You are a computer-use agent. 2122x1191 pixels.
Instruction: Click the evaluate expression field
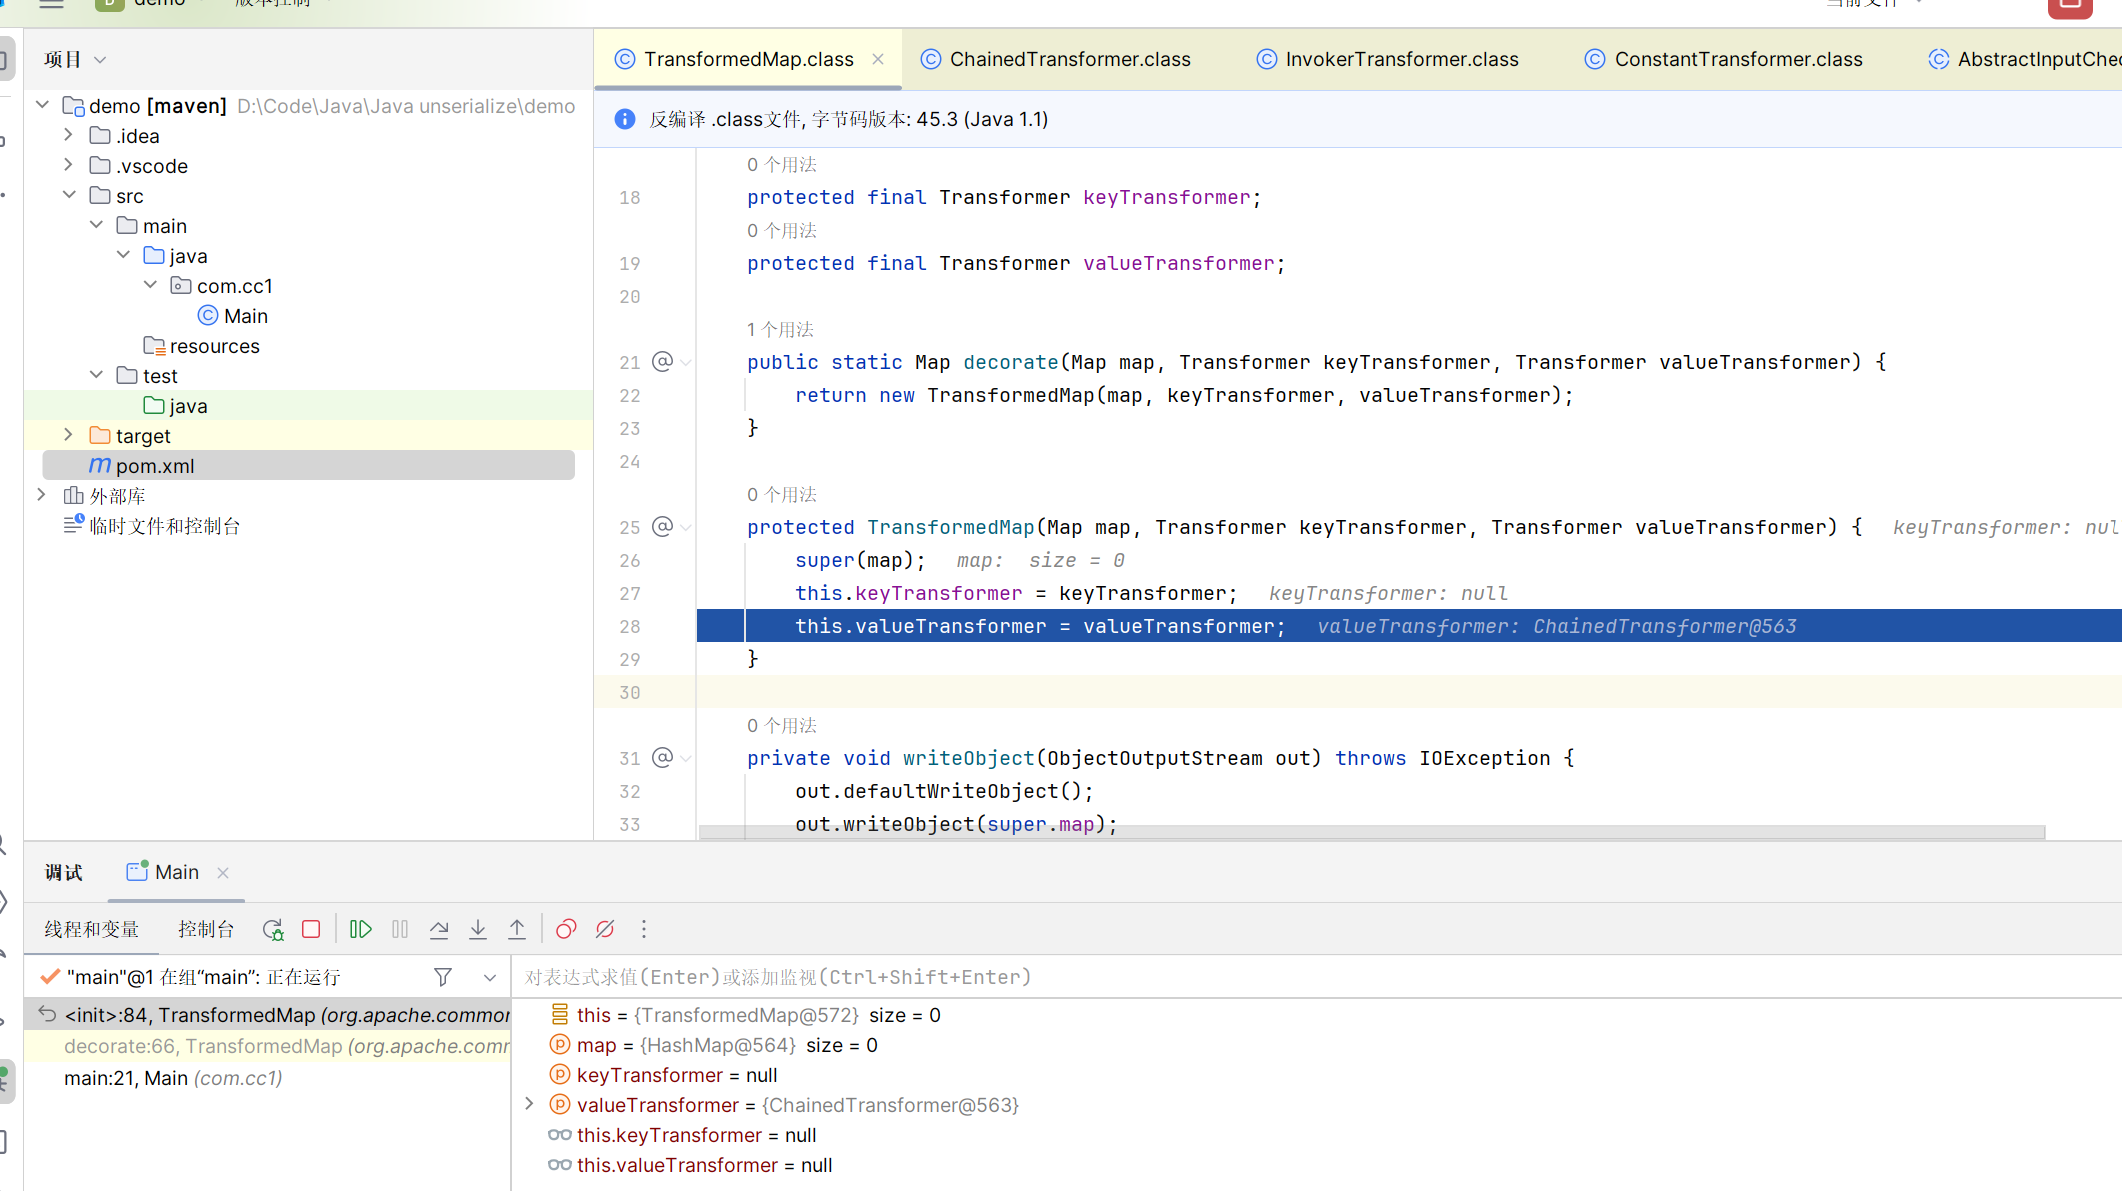tap(1316, 977)
